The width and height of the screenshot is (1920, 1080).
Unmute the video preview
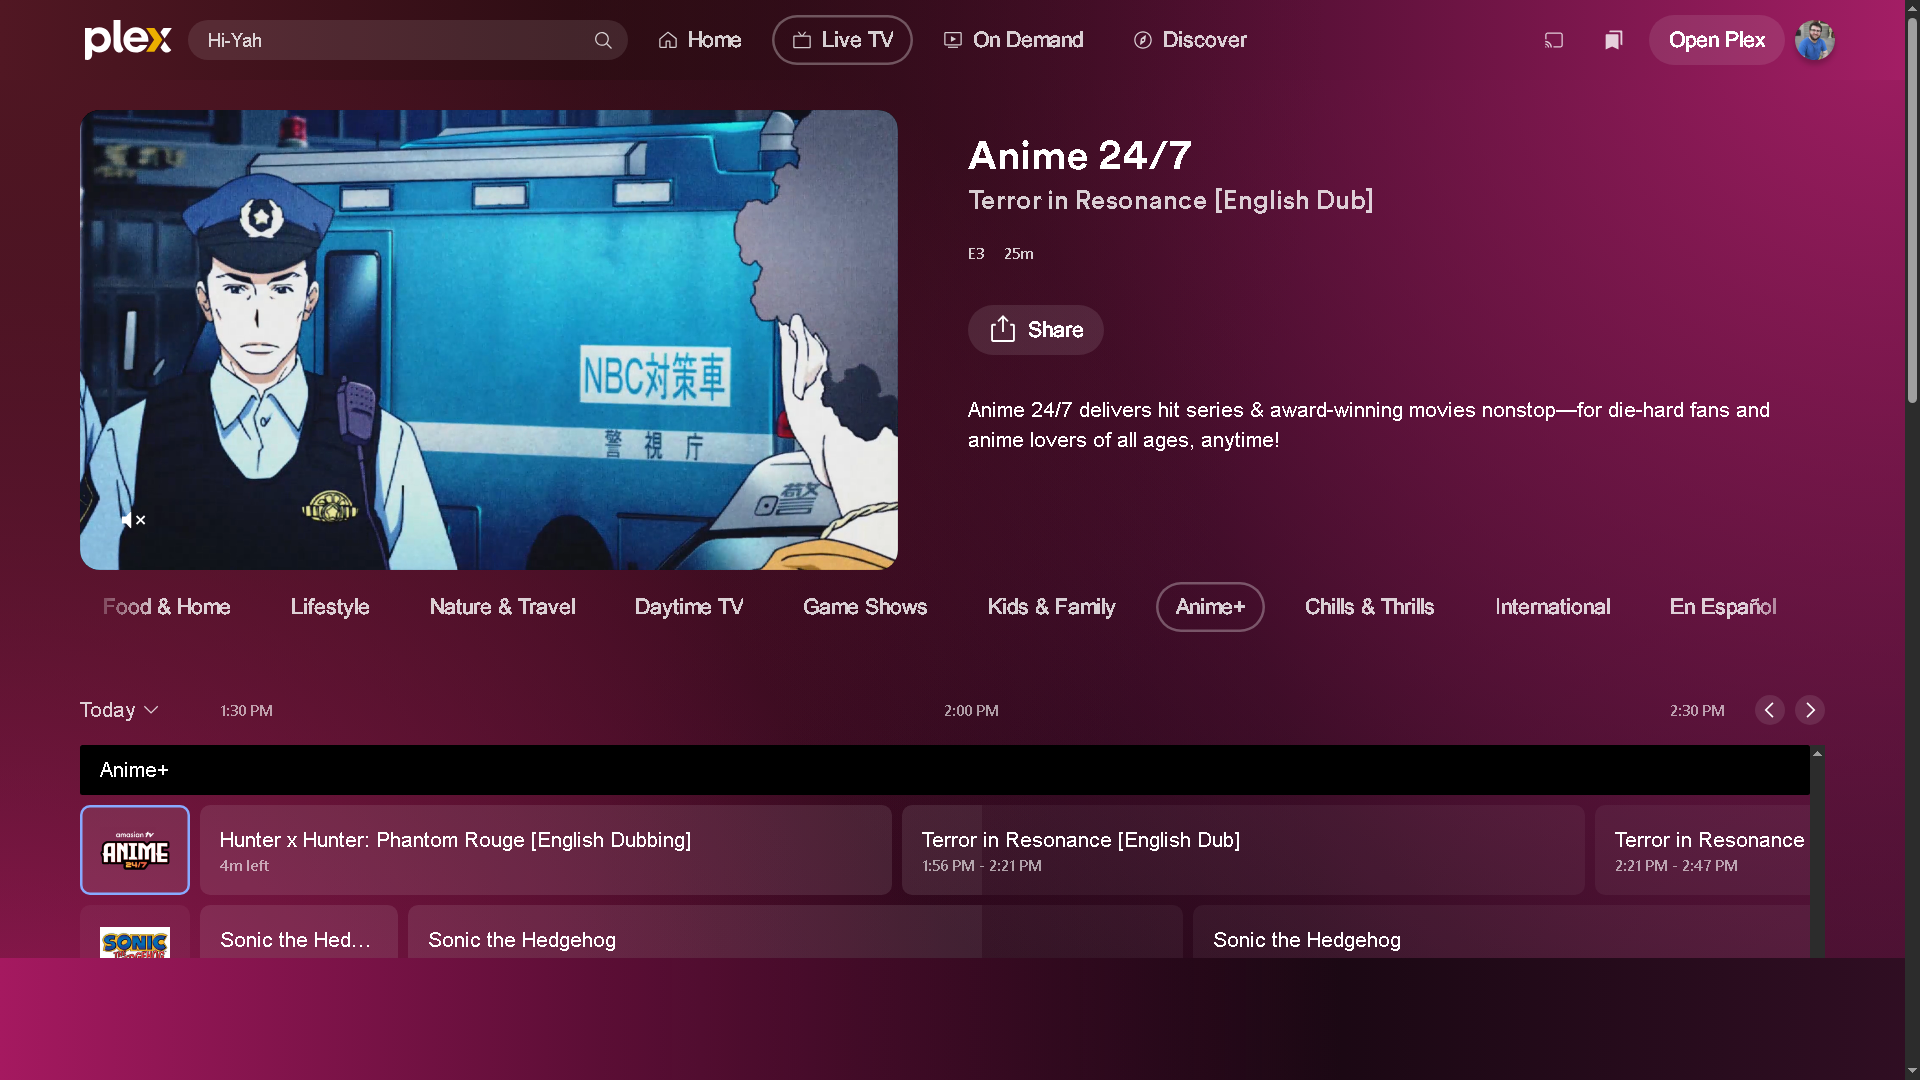(x=133, y=520)
